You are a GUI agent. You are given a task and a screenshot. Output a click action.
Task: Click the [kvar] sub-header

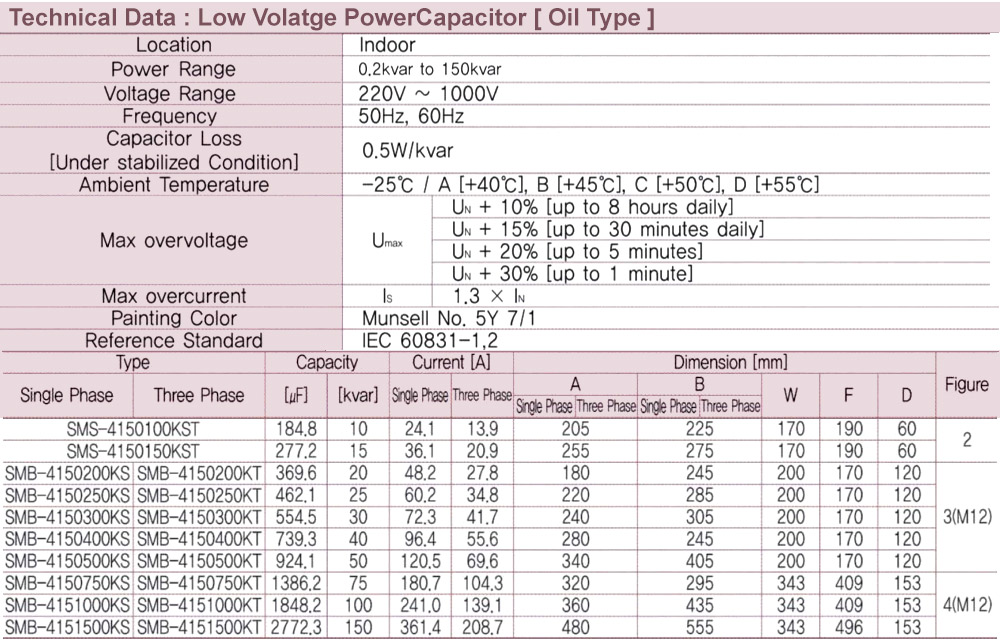pos(358,396)
